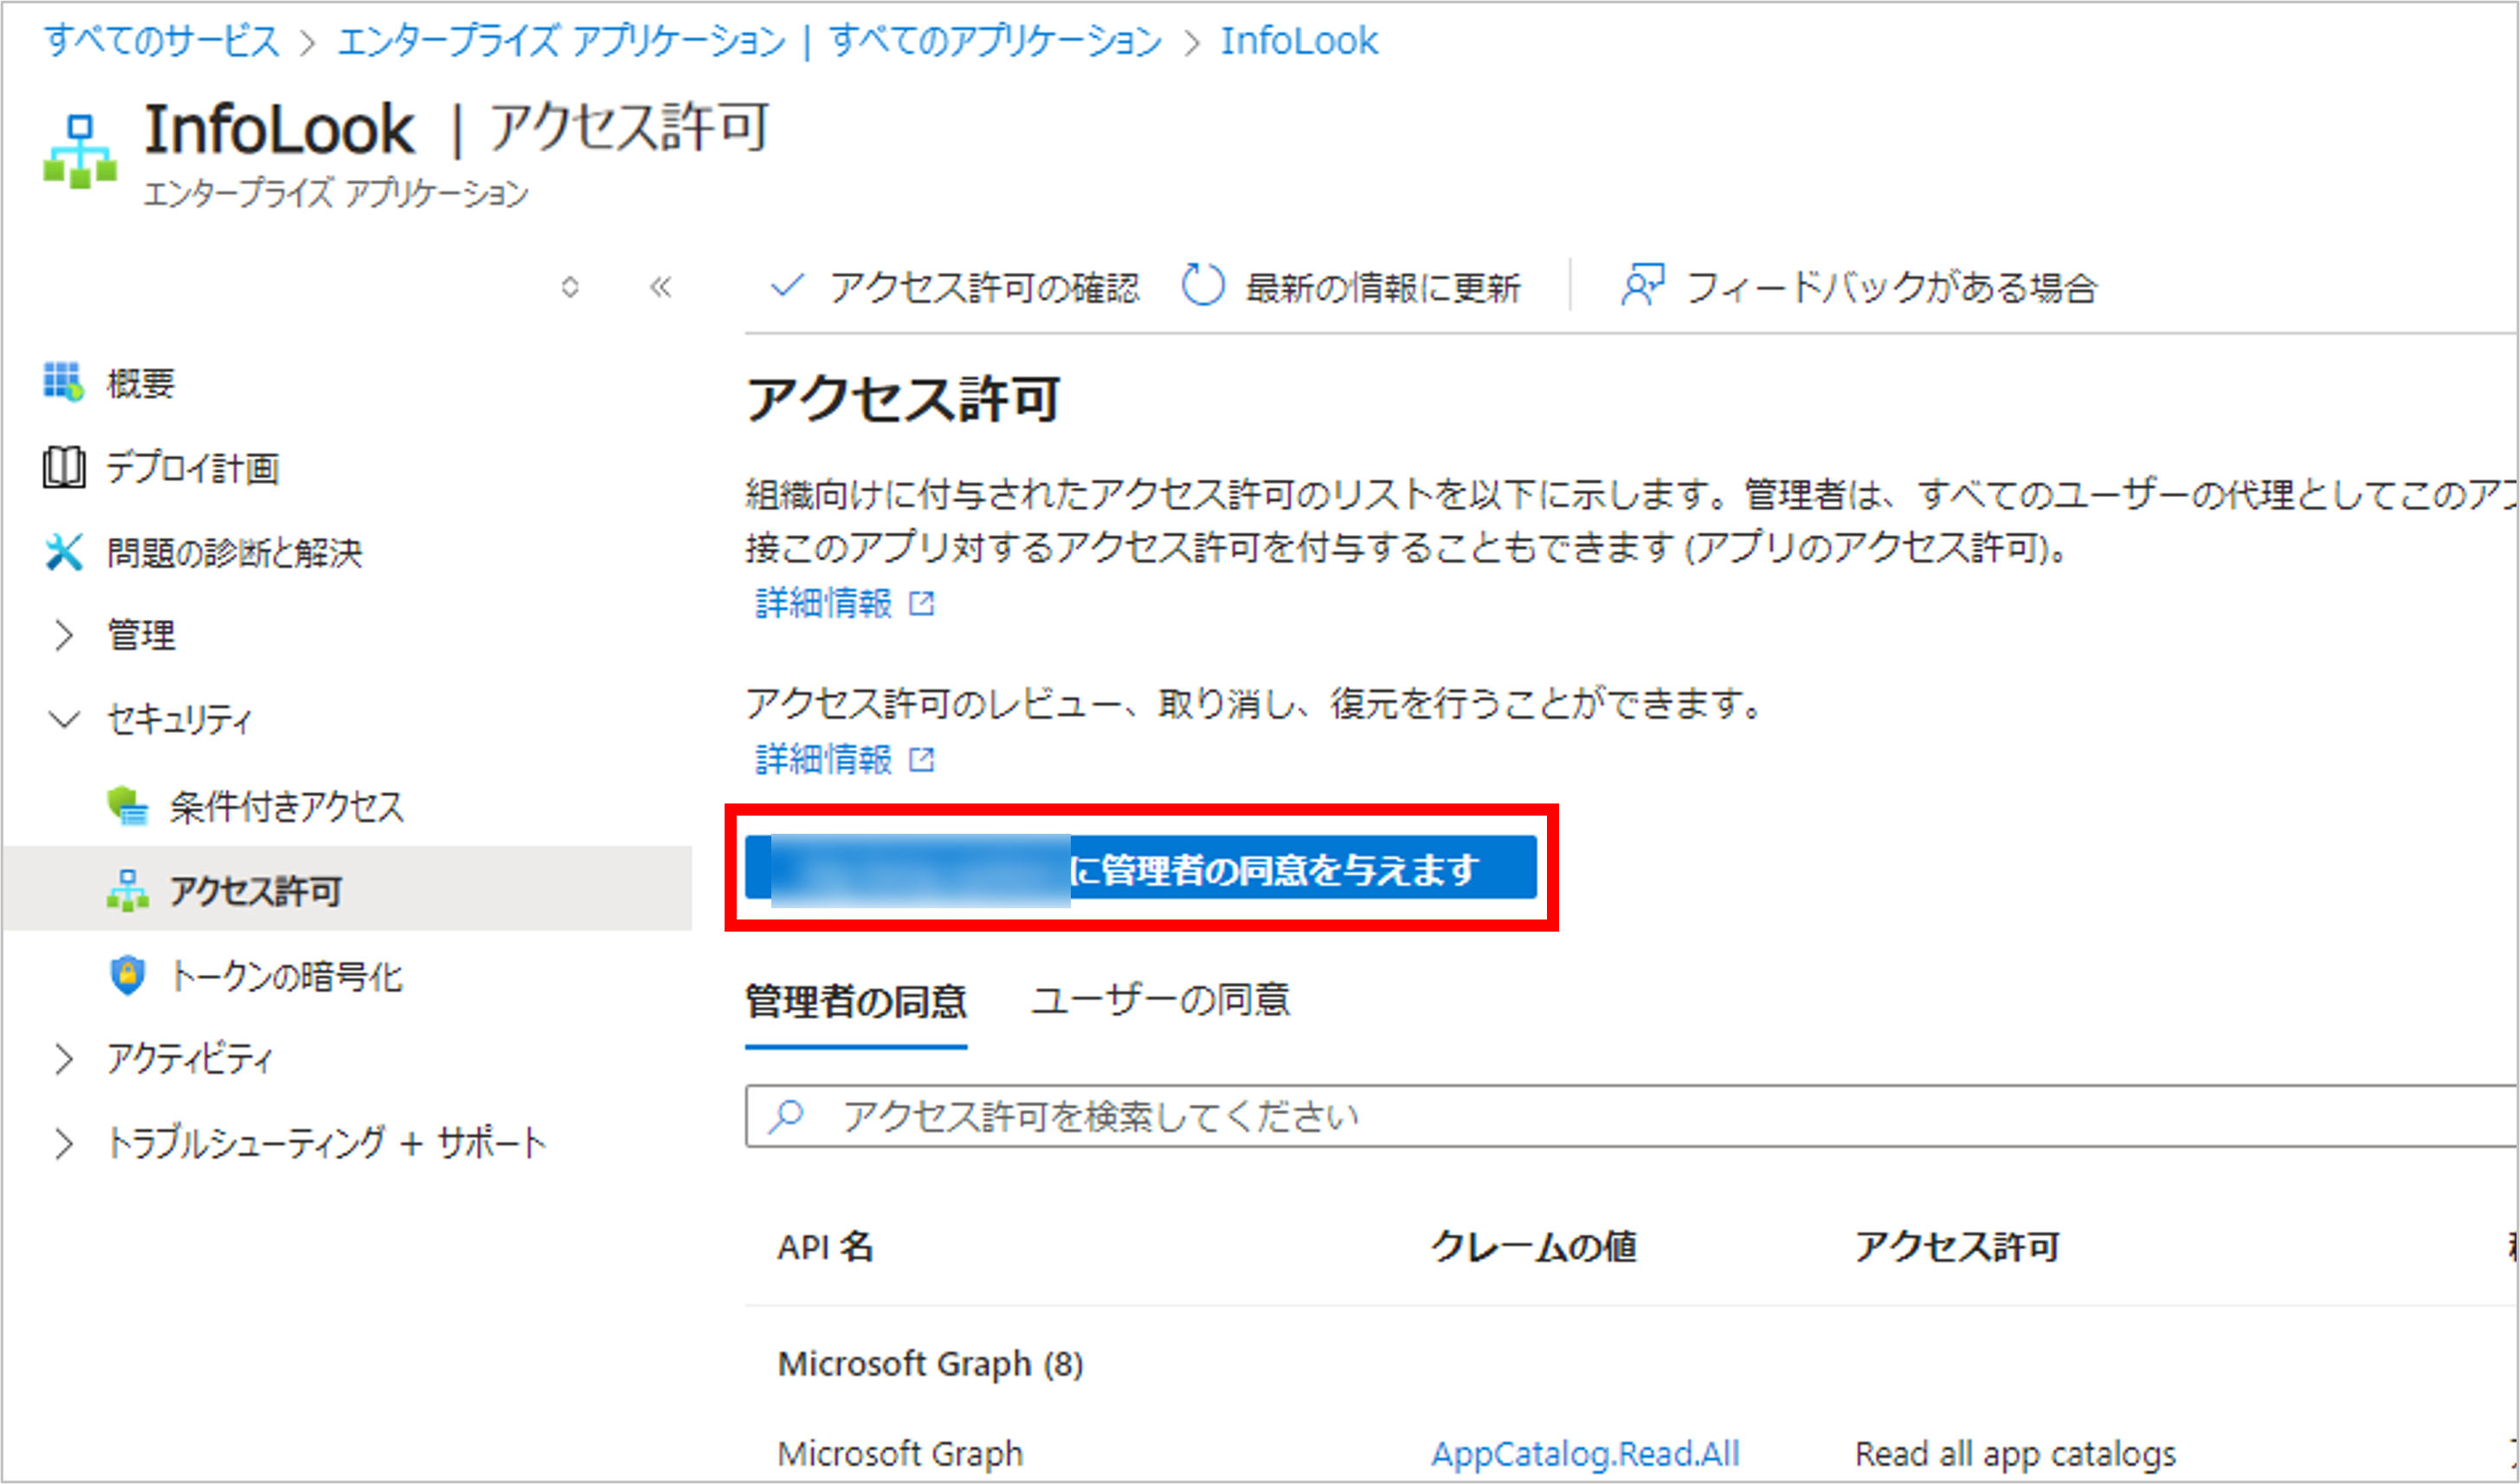The width and height of the screenshot is (2520, 1484).
Task: Go to エンタープライズ アプリケーション breadcrumb
Action: (x=562, y=41)
